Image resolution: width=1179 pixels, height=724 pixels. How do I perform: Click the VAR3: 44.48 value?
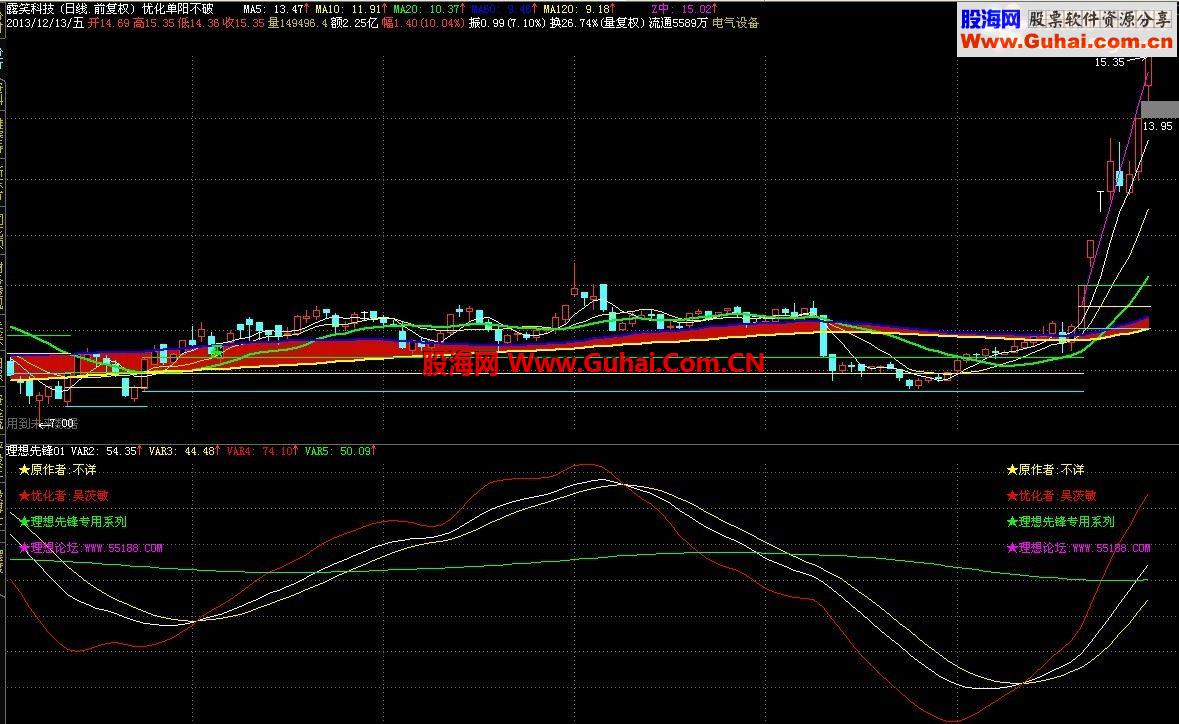click(184, 451)
